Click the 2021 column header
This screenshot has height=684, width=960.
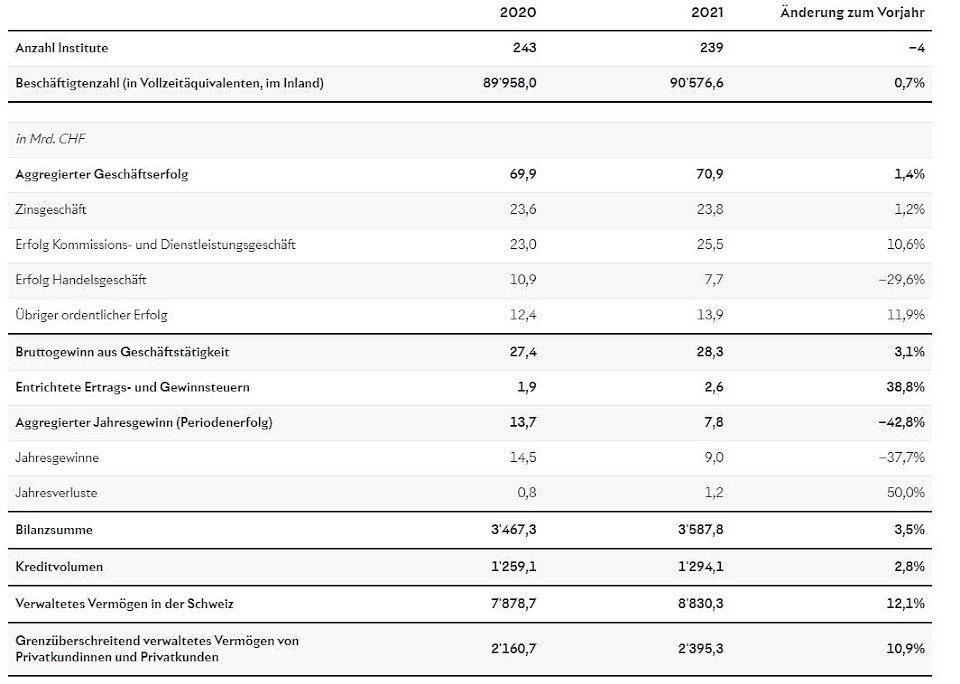pyautogui.click(x=704, y=13)
